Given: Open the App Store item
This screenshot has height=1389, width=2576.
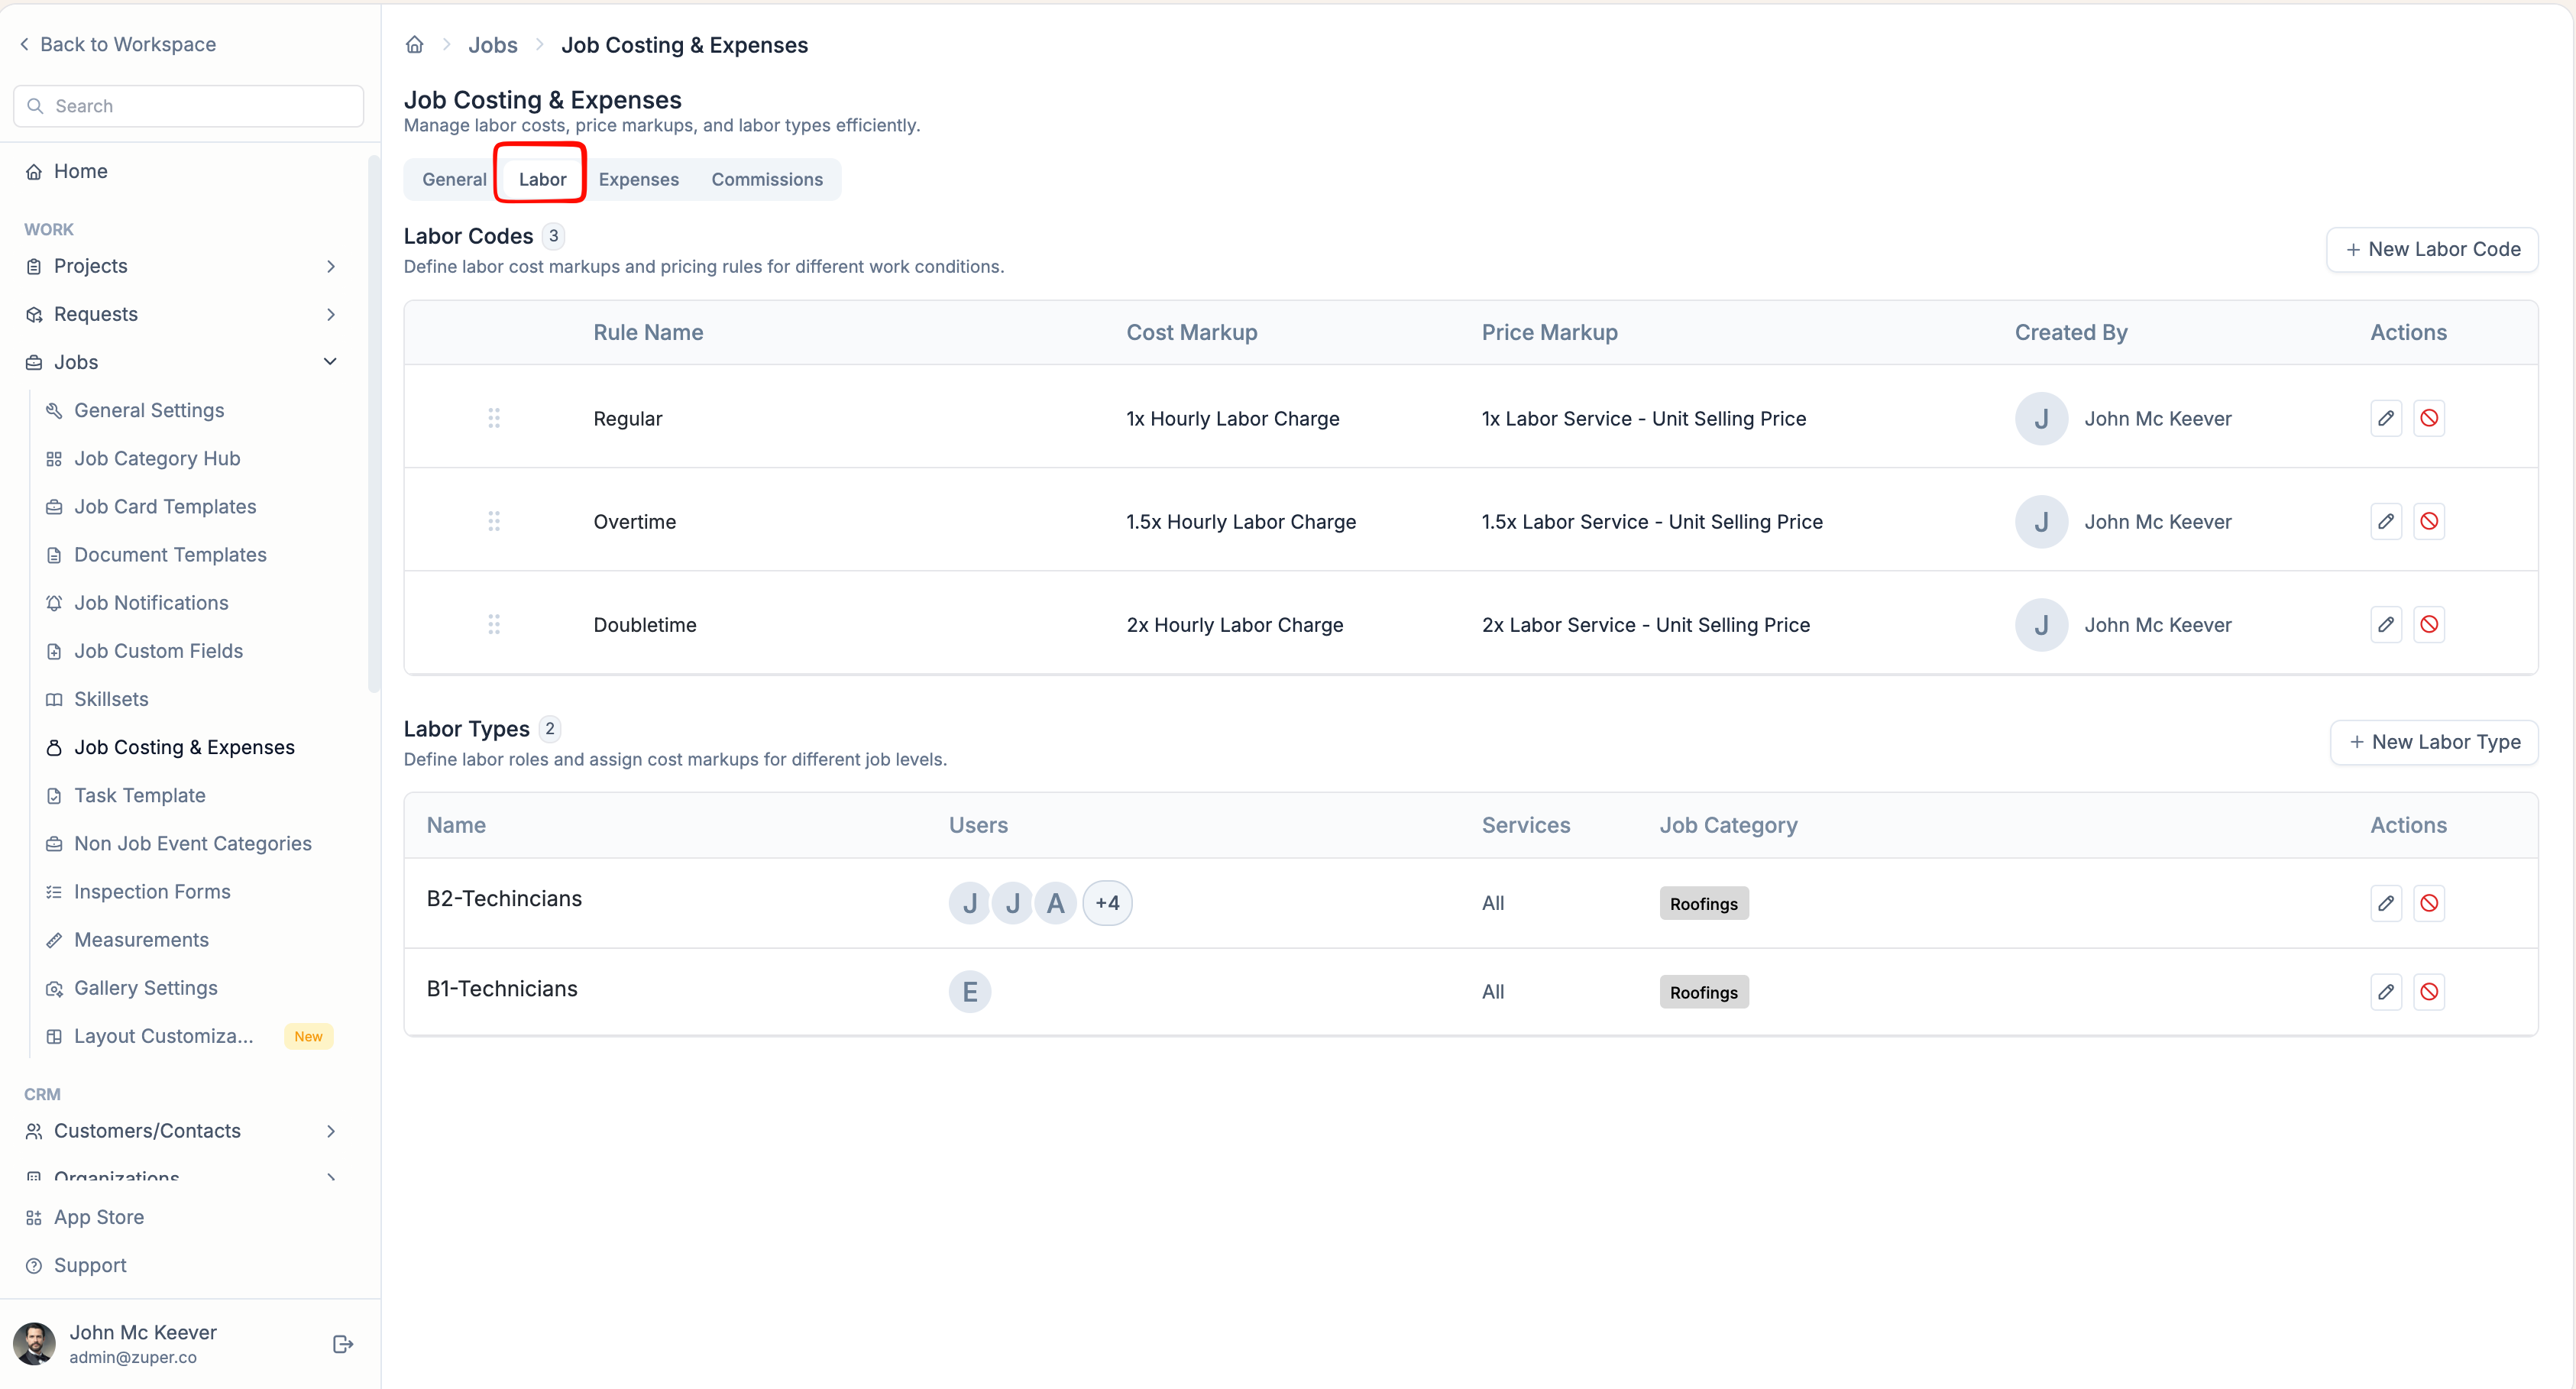Looking at the screenshot, I should pos(99,1217).
